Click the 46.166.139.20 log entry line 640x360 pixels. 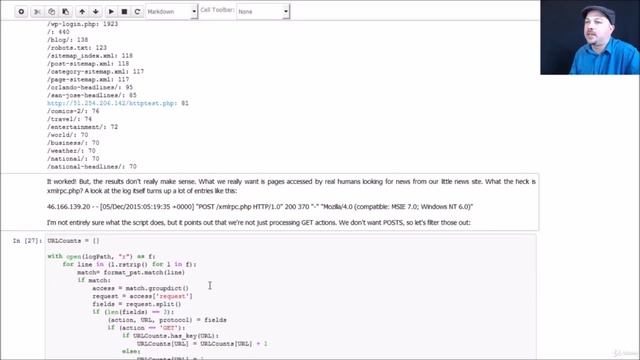pos(260,207)
